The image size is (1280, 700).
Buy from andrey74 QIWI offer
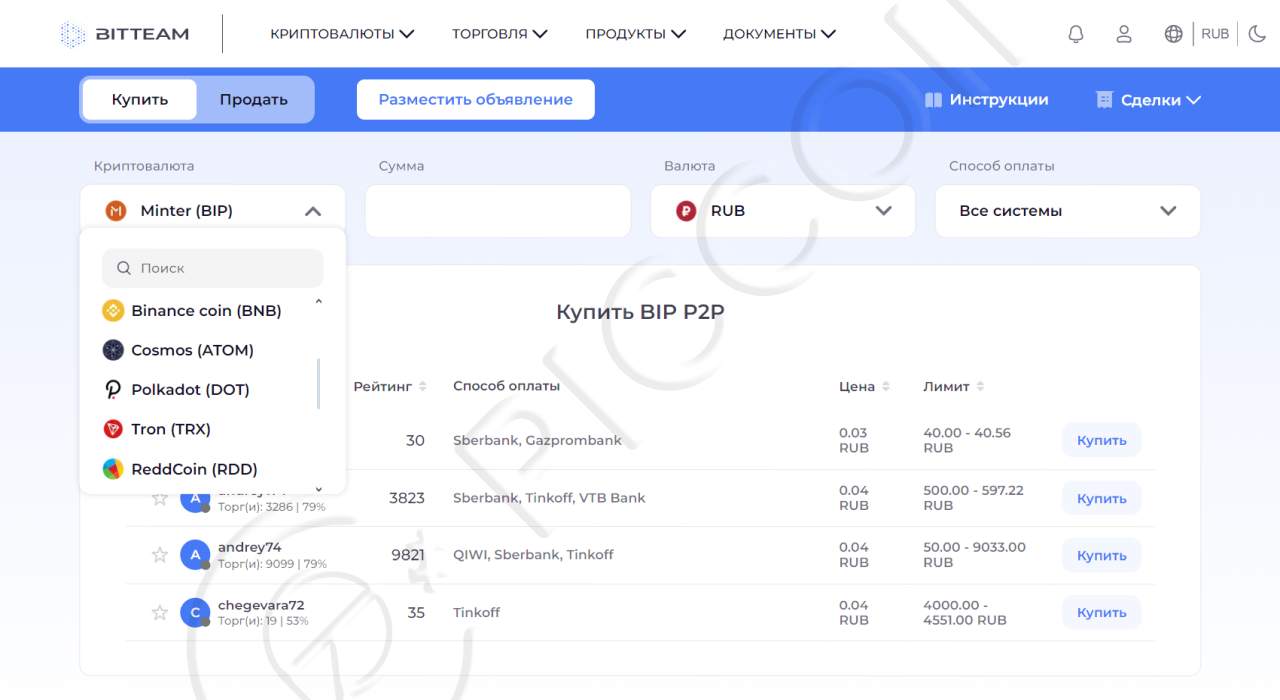coord(1101,555)
